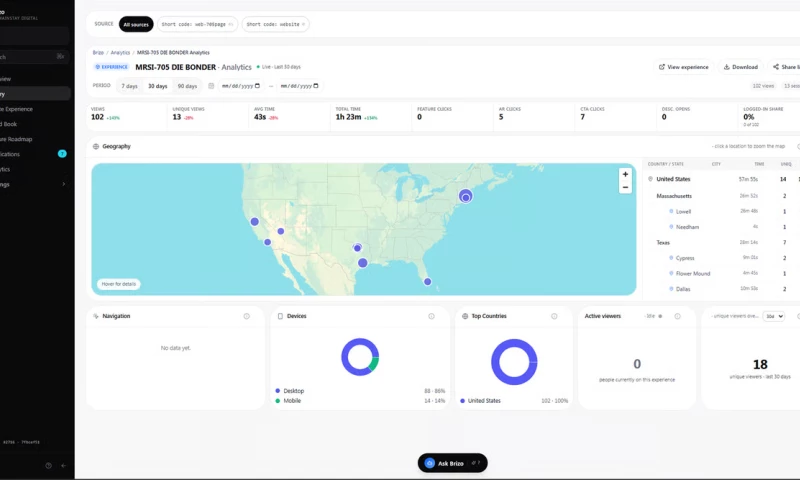Click the Dallas city marker icon
Image resolution: width=800 pixels, height=480 pixels.
click(x=671, y=289)
